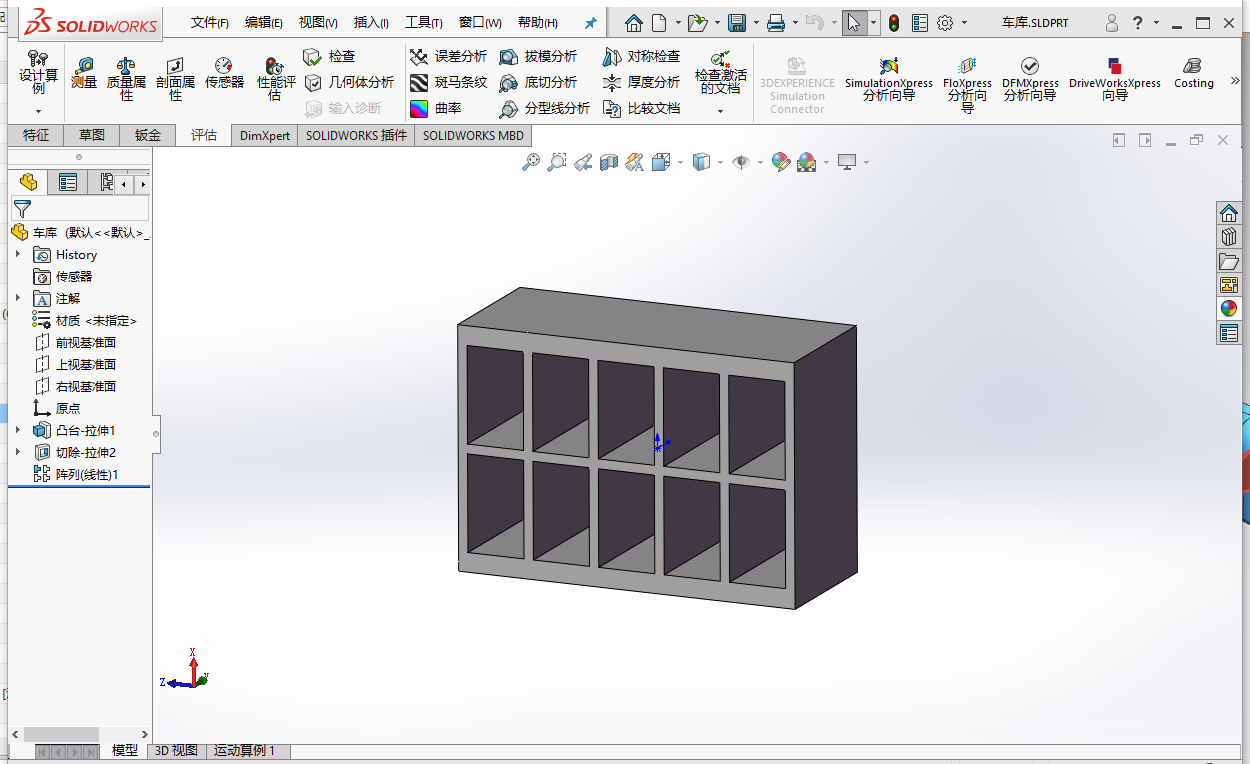Screen dimensions: 1250x764
Task: Open Mass Properties (质量属性)
Action: pyautogui.click(x=127, y=79)
